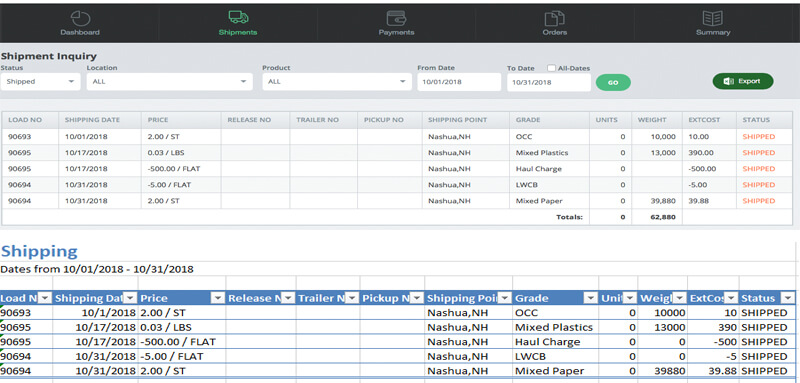Viewport: 800px width, 383px height.
Task: Click the green GO button
Action: pos(613,83)
